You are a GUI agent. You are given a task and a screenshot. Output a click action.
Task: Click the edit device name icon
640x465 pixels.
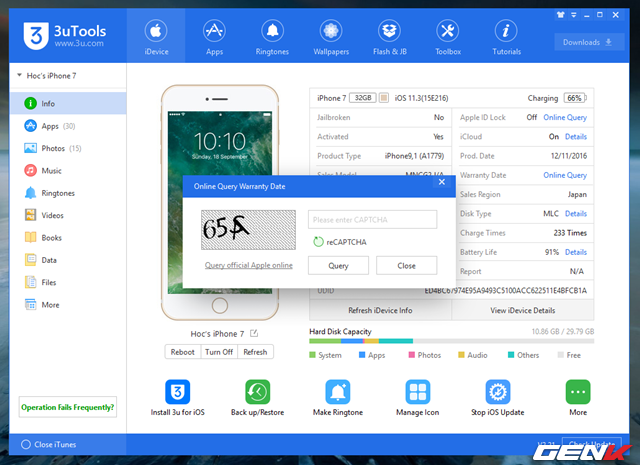coord(254,333)
